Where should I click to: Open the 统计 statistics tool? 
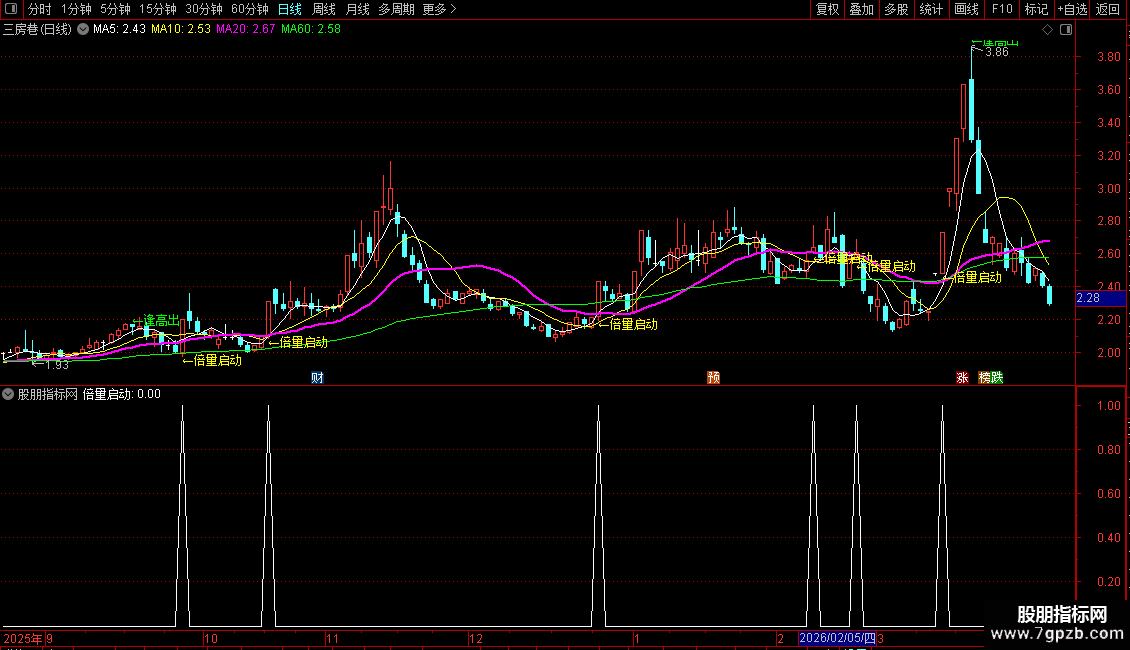coord(931,9)
